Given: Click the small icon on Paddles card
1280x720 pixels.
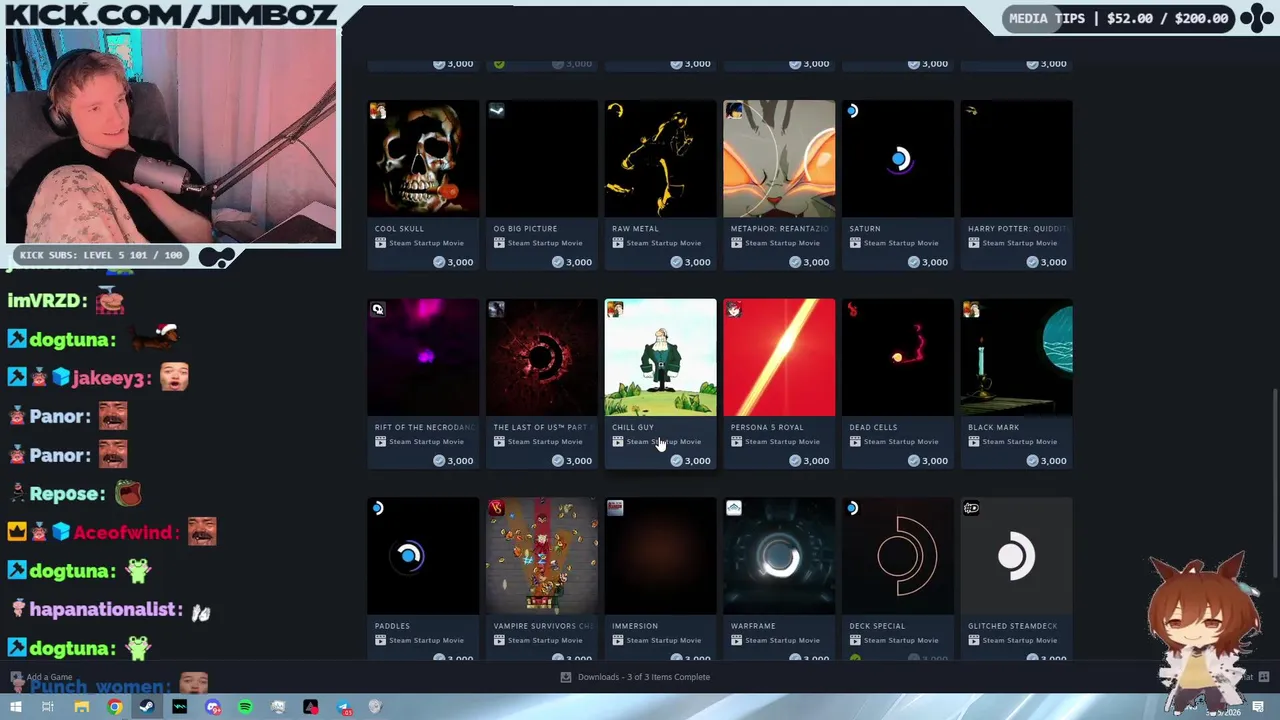Looking at the screenshot, I should point(378,508).
